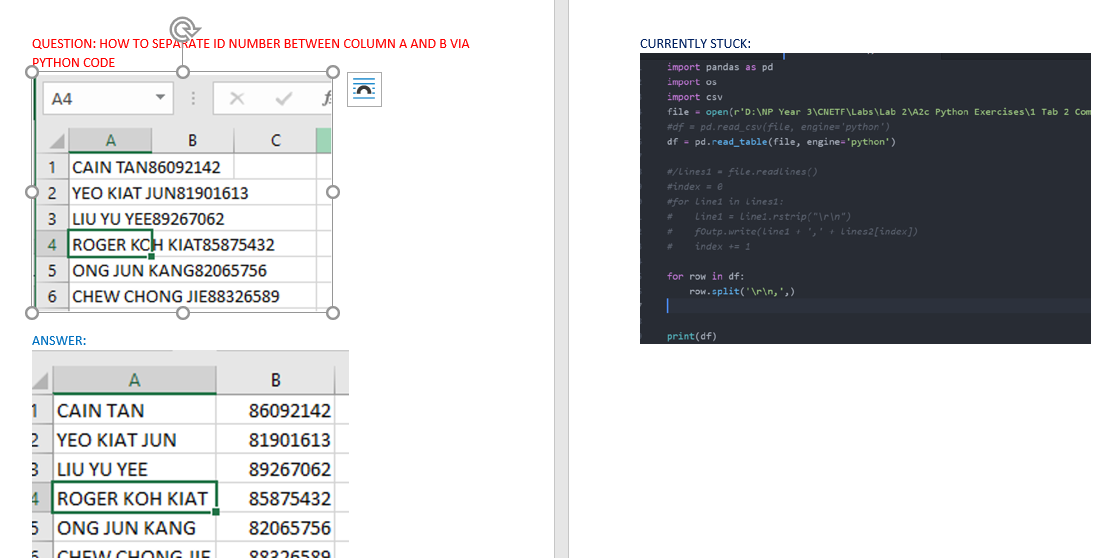Click the code line df = pd.read_table
The width and height of the screenshot is (1109, 558).
(x=781, y=141)
